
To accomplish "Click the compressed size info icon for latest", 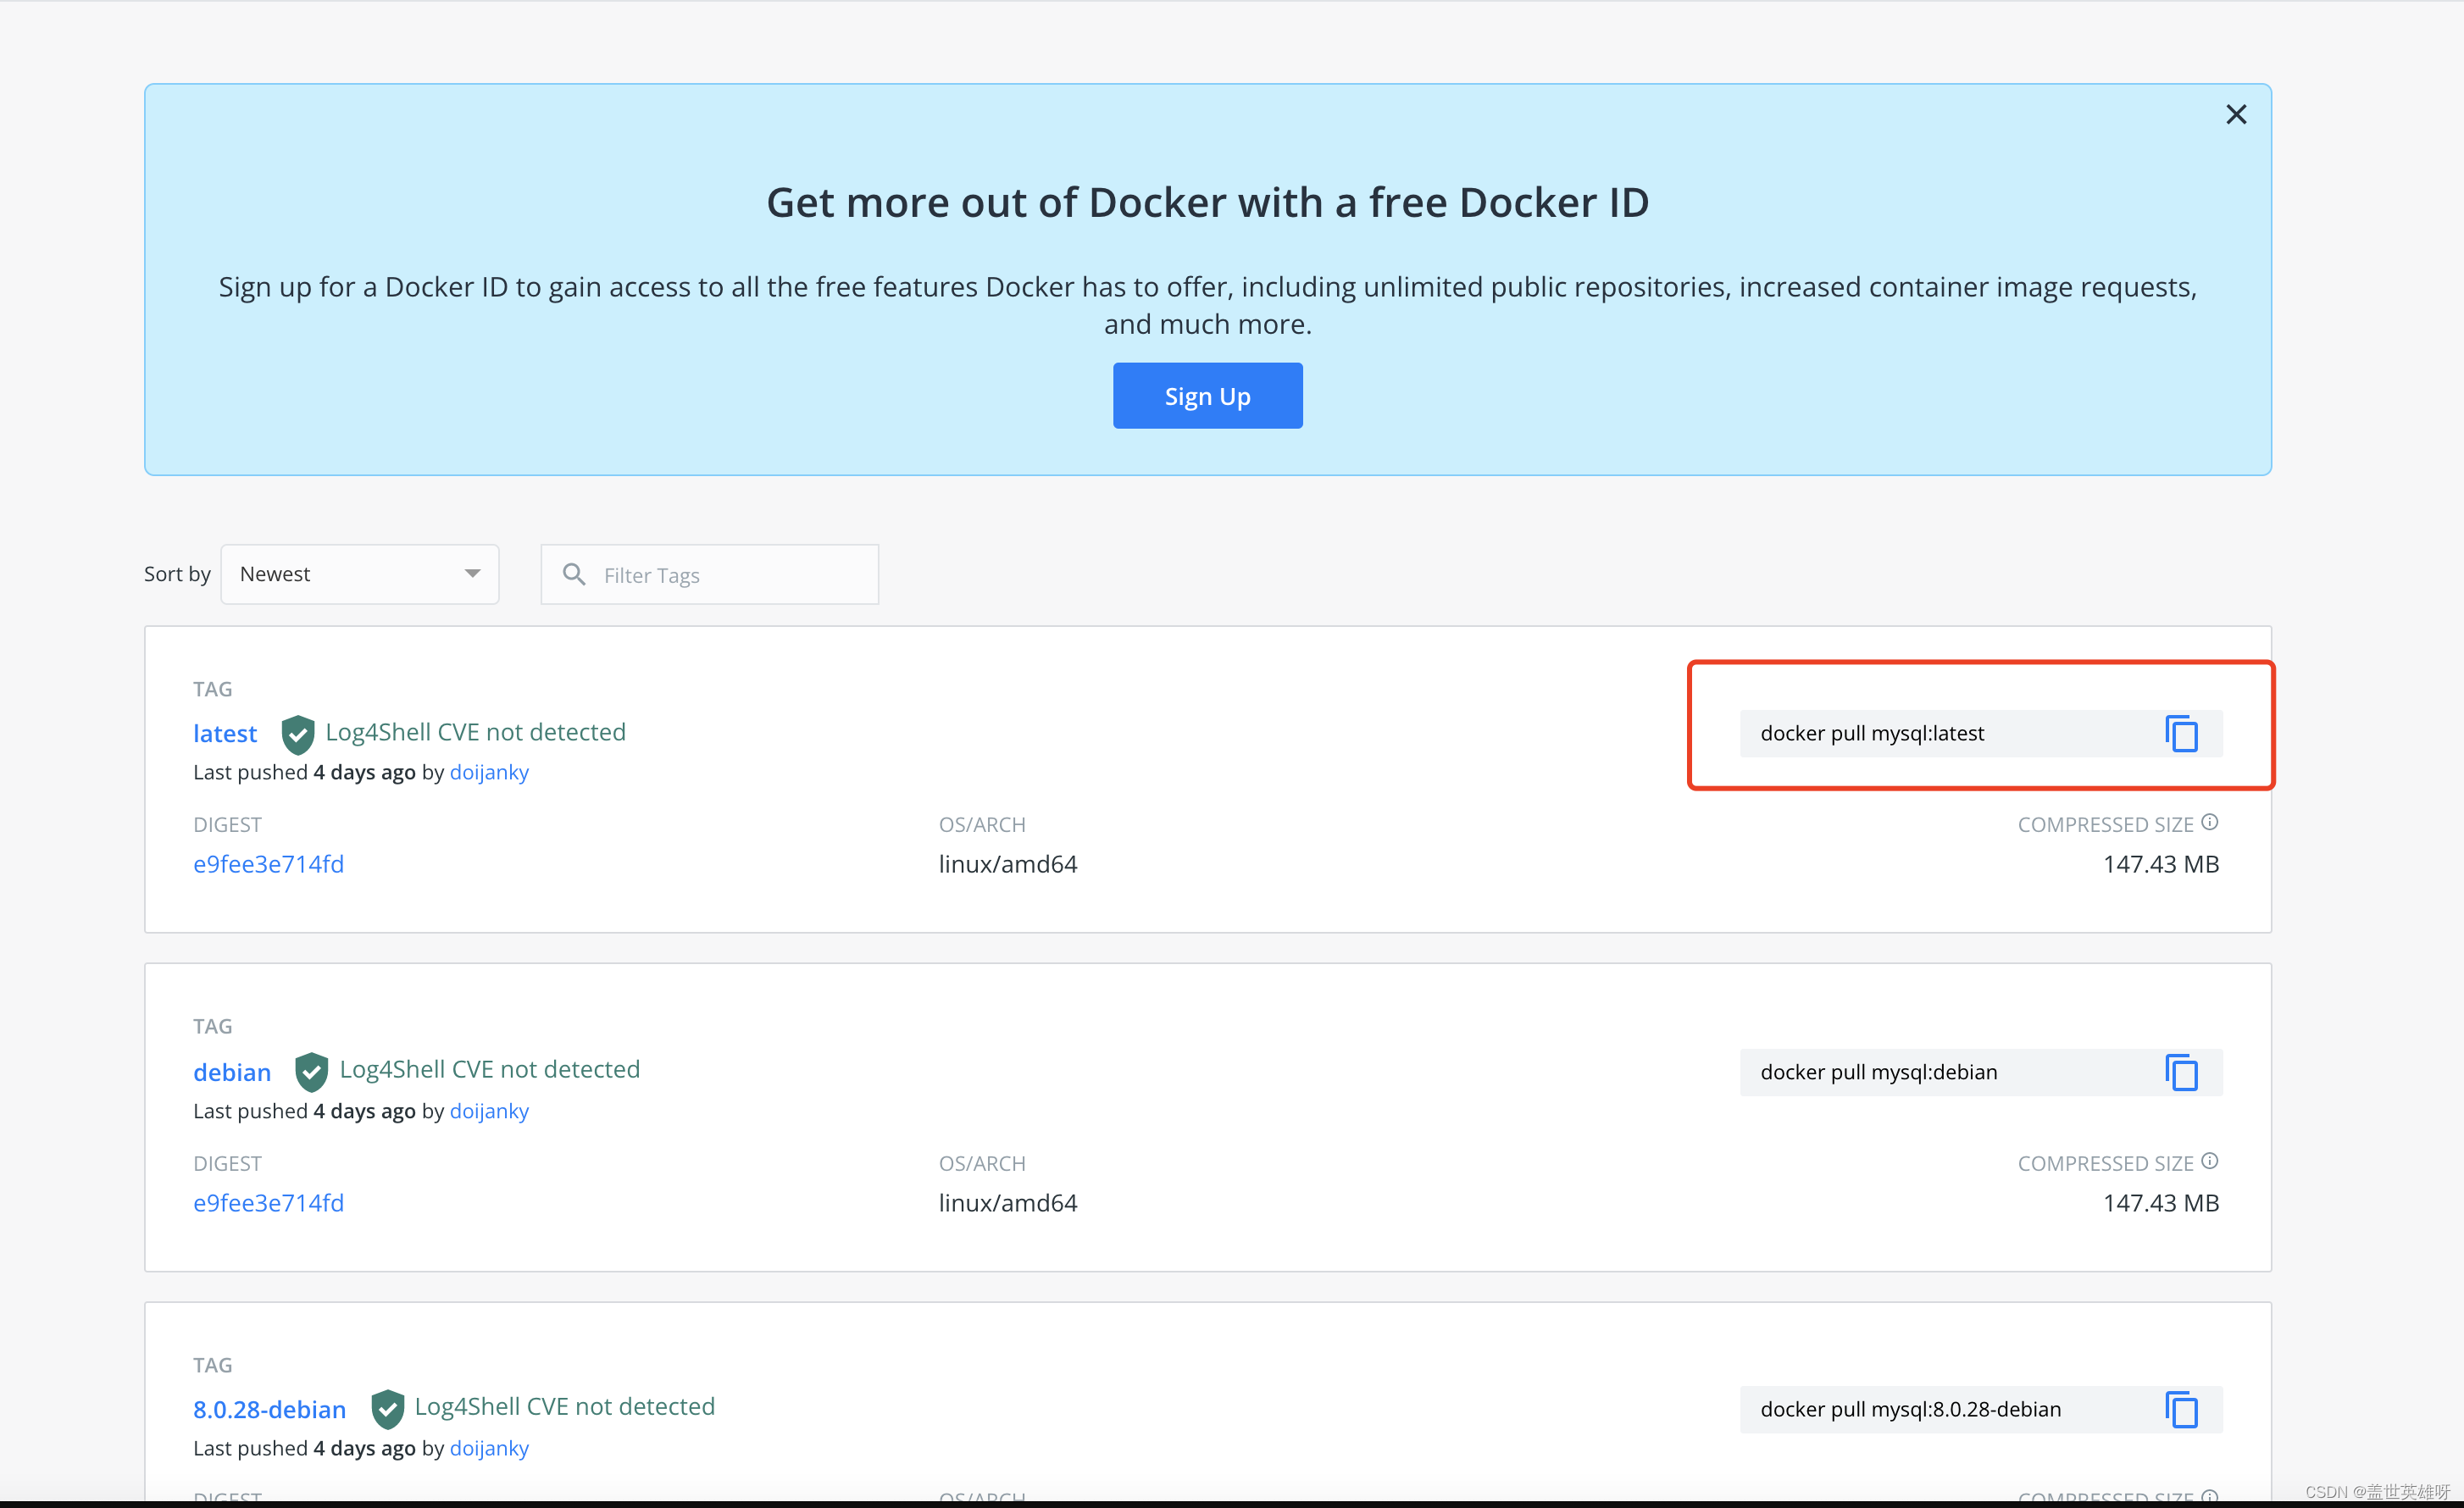I will pos(2209,822).
